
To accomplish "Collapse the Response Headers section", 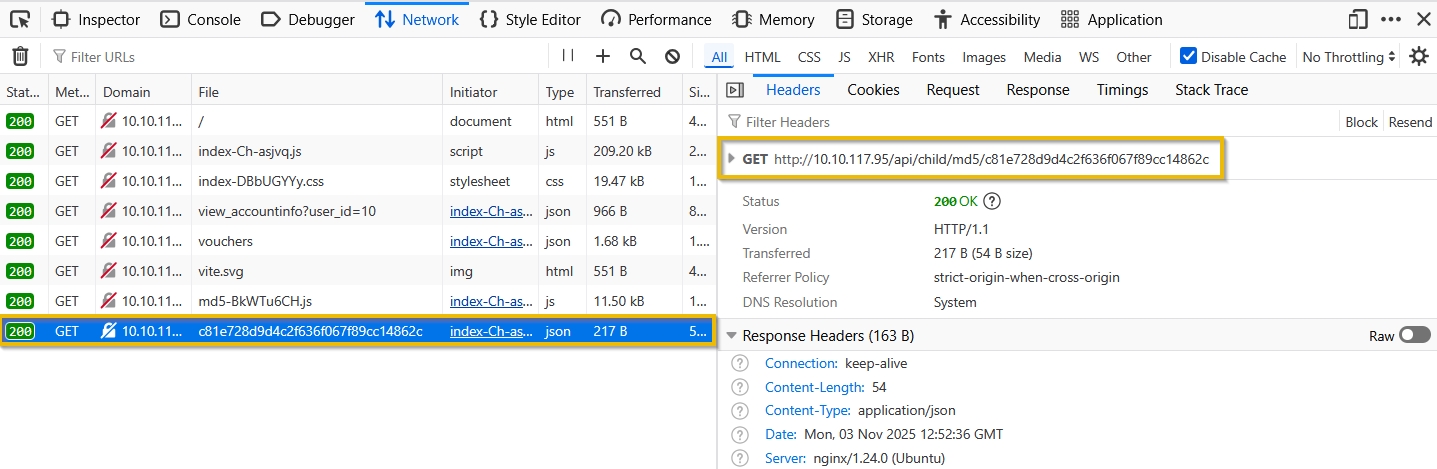I will [x=732, y=336].
